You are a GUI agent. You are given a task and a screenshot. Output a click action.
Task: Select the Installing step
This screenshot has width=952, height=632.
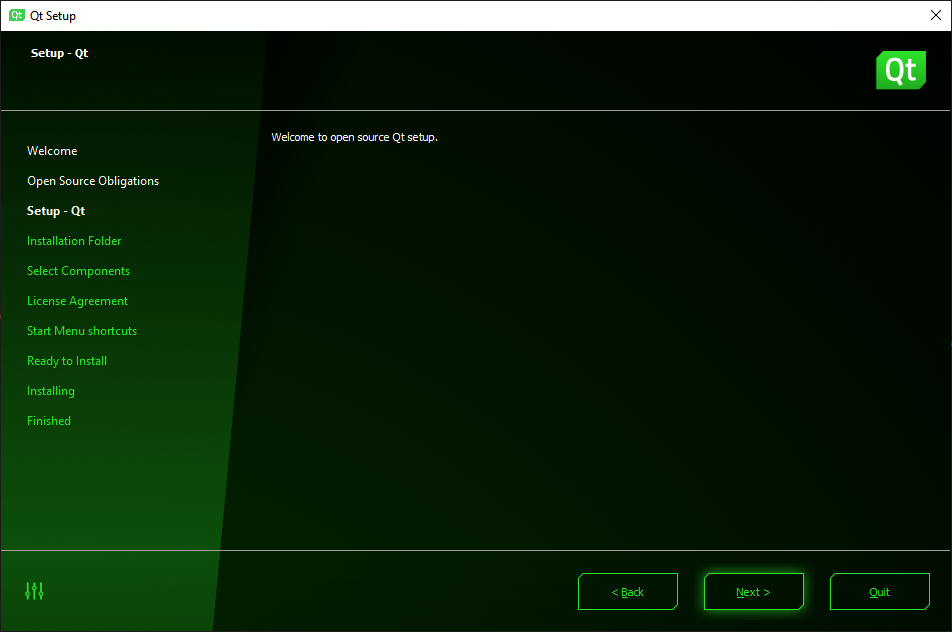click(50, 391)
